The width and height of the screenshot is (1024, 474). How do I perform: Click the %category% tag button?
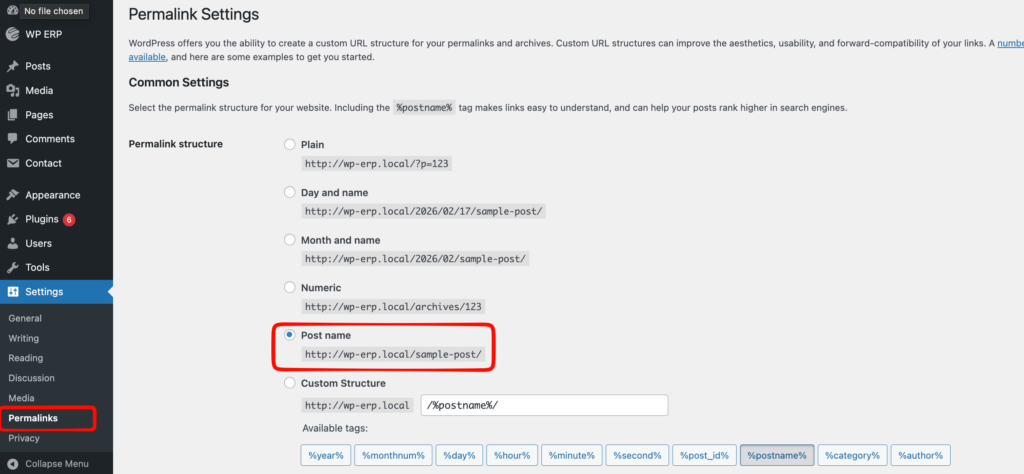[x=852, y=455]
